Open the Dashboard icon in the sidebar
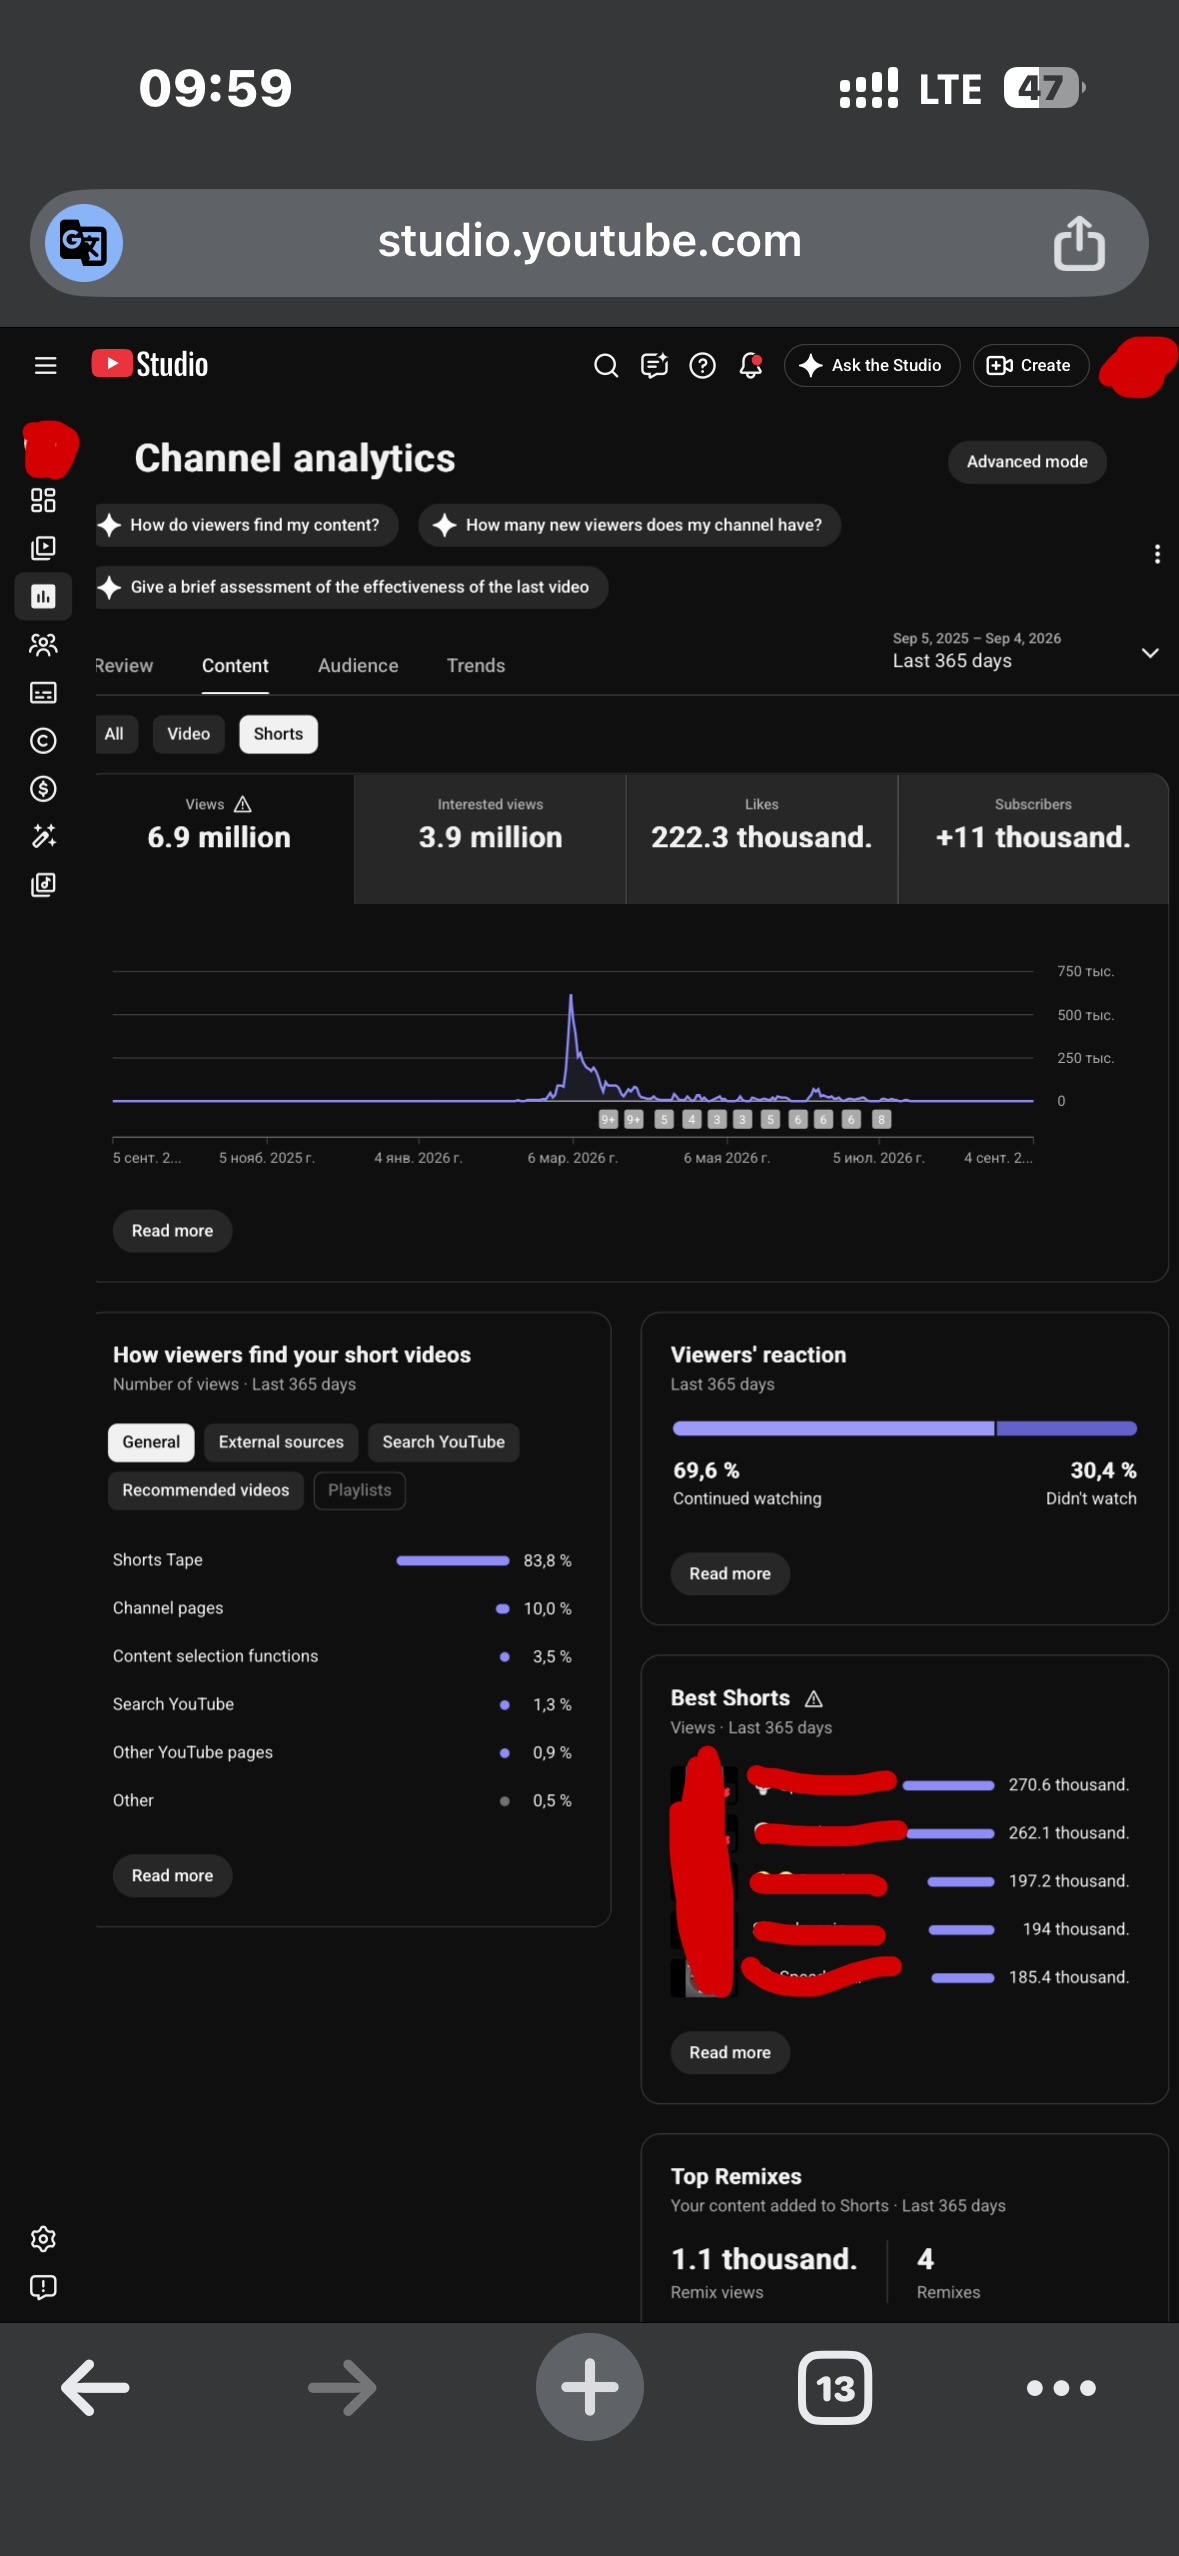This screenshot has height=2556, width=1179. click(x=43, y=500)
